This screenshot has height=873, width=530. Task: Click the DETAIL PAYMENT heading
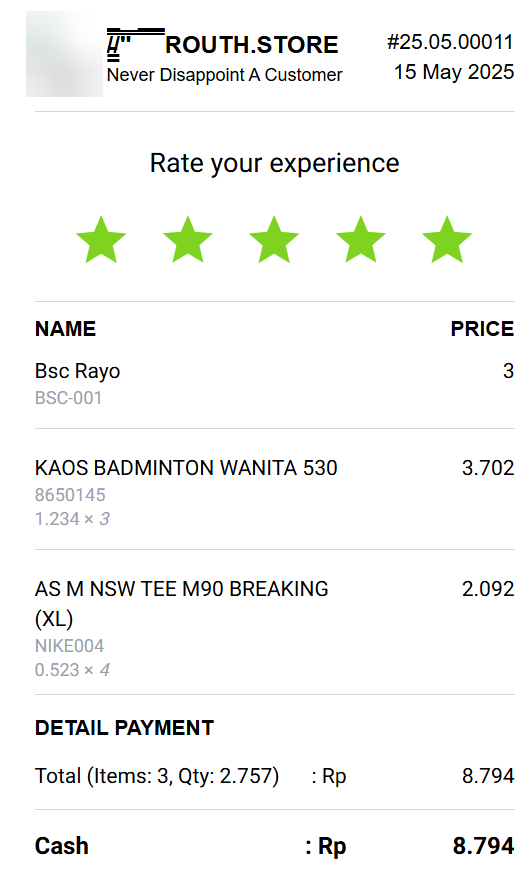pyautogui.click(x=124, y=728)
